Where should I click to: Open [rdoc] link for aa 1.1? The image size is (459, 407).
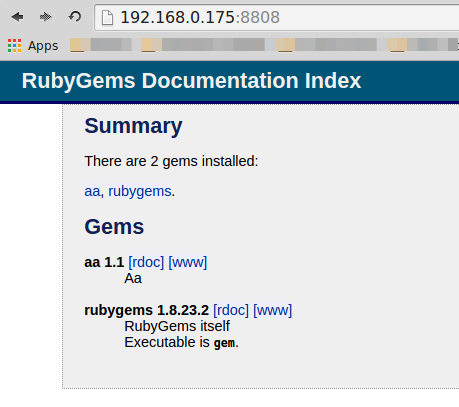tap(146, 262)
